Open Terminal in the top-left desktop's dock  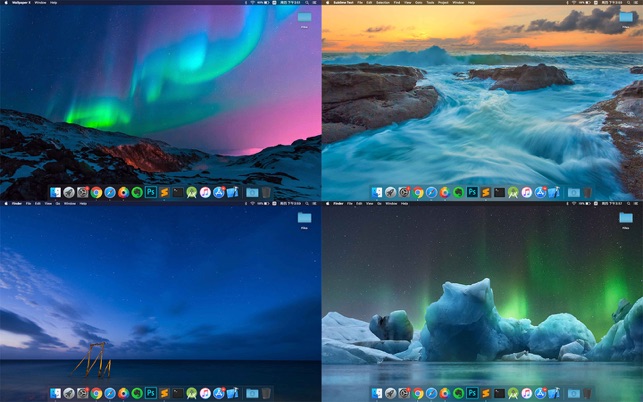178,192
